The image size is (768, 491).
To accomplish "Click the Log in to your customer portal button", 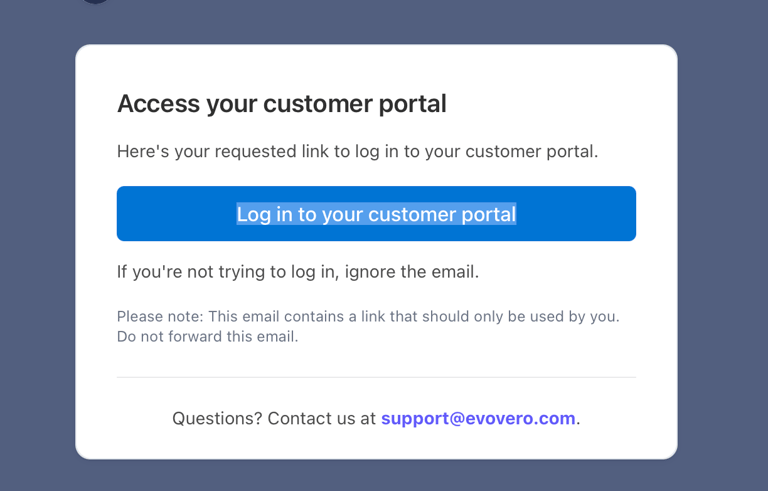I will 376,214.
